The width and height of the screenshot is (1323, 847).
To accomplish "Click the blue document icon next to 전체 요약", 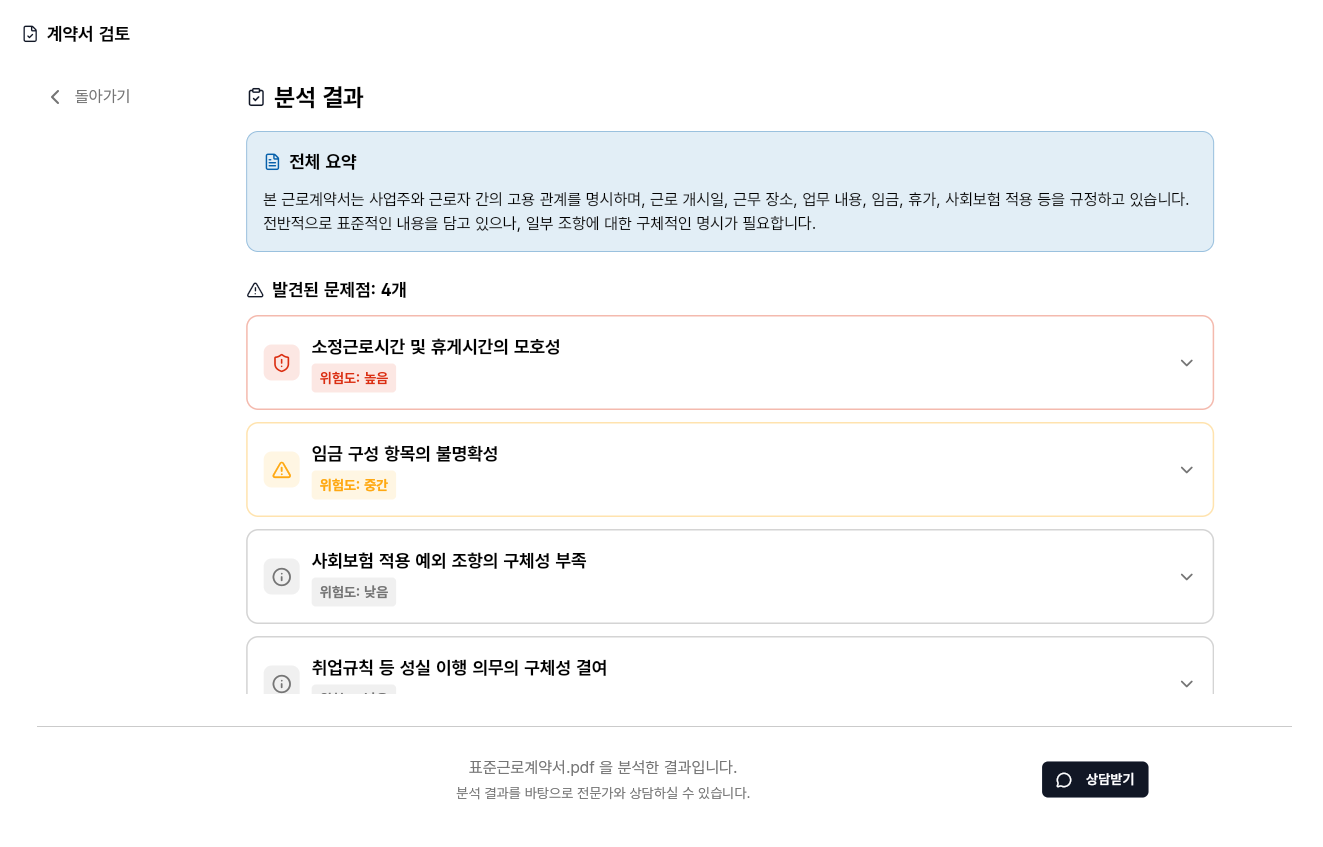I will [x=272, y=161].
